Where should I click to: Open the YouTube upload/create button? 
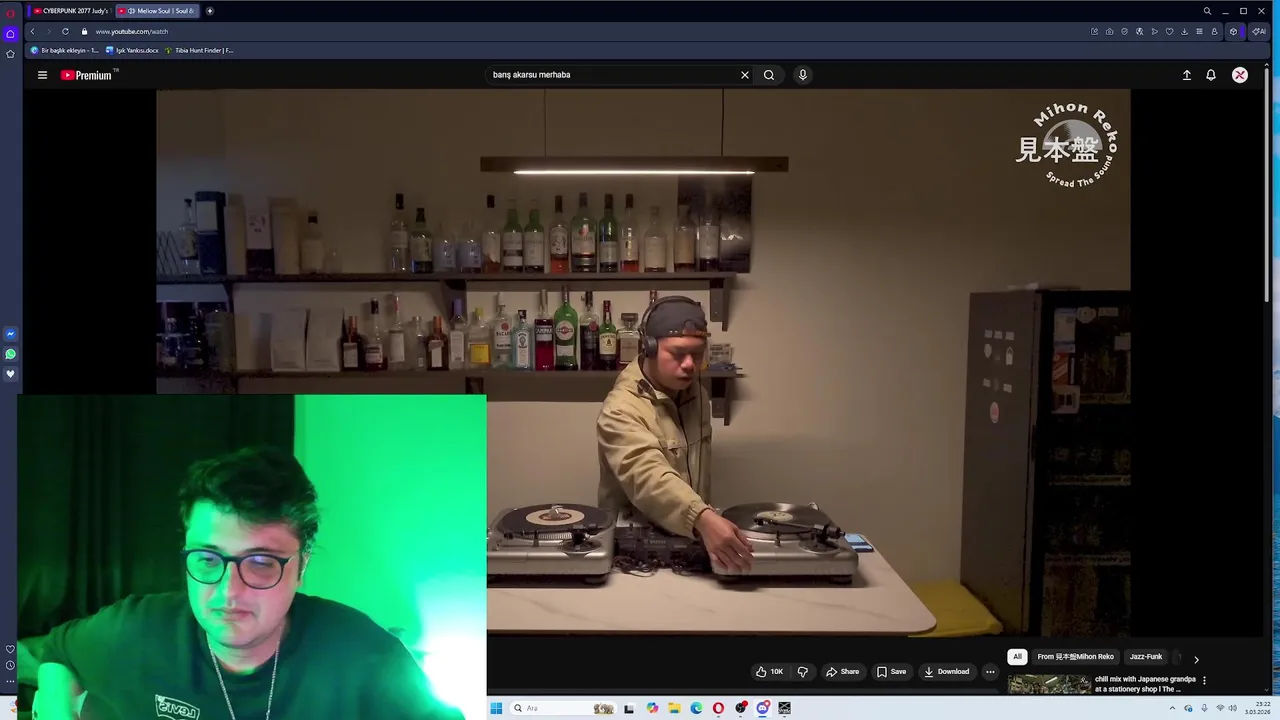point(1187,75)
